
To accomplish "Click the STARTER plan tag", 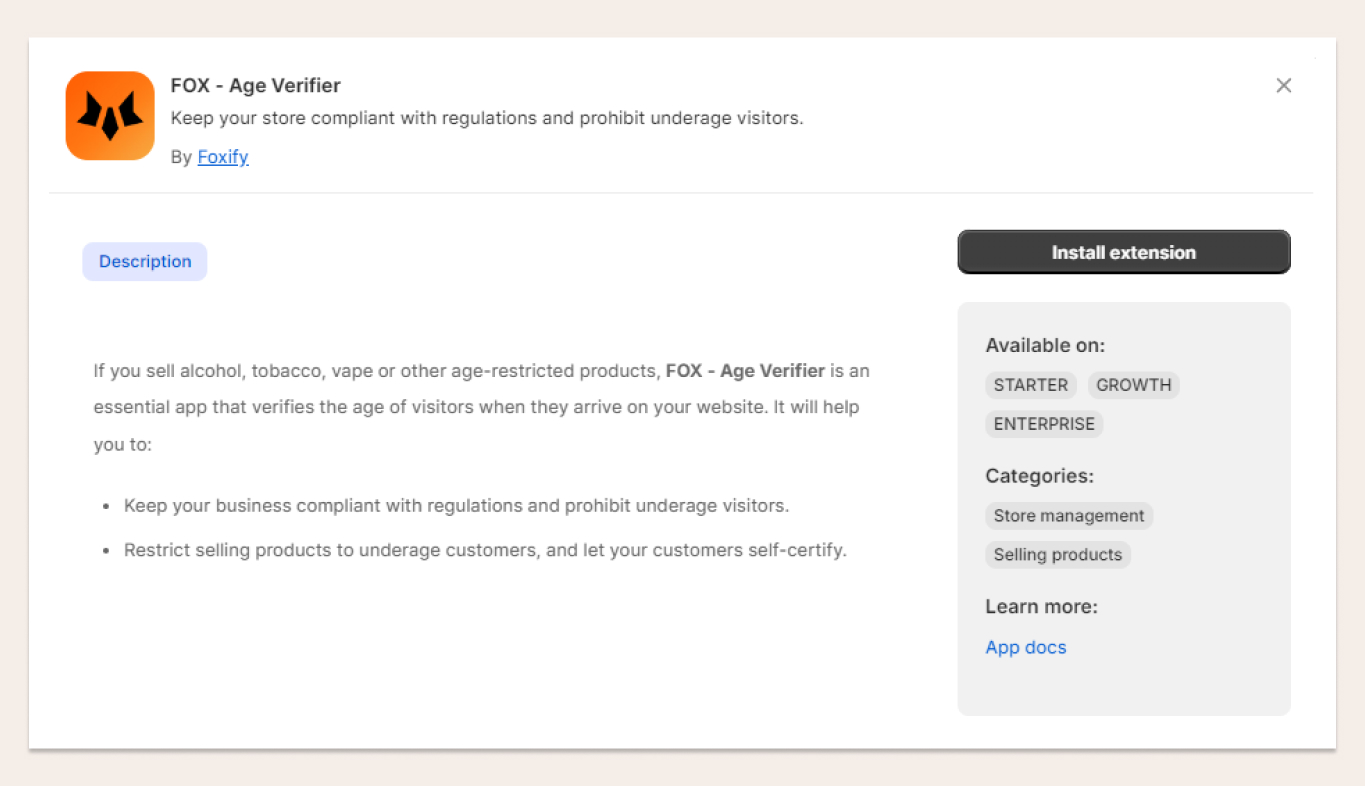I will 1031,385.
